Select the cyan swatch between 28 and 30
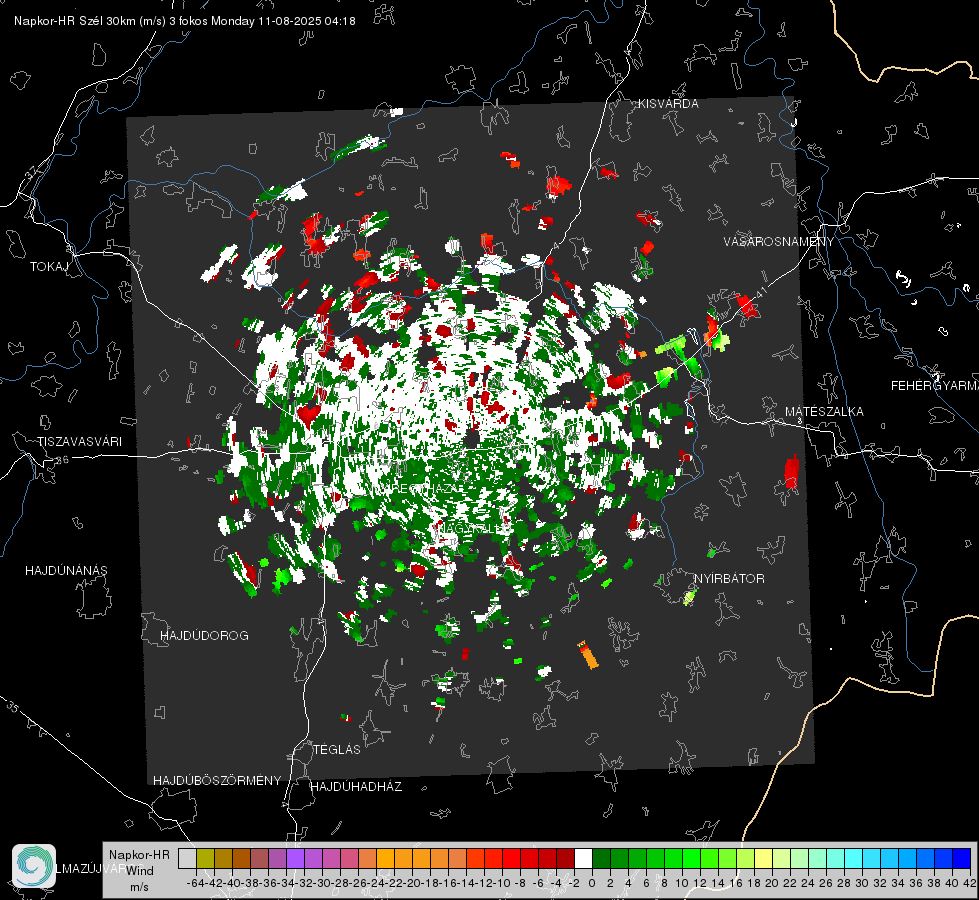The image size is (979, 900). [x=854, y=858]
